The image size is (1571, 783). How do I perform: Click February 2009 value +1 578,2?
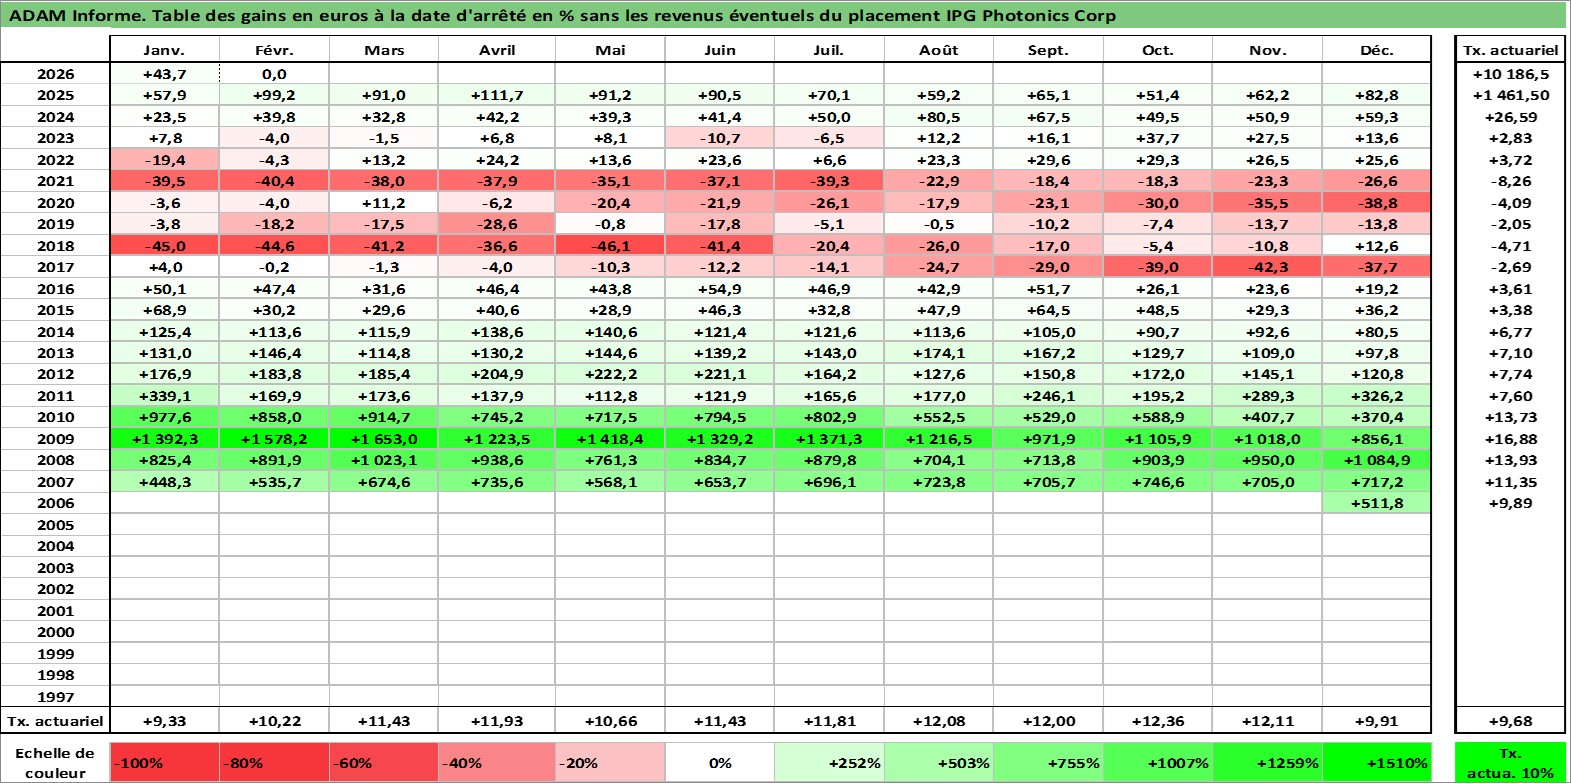274,439
